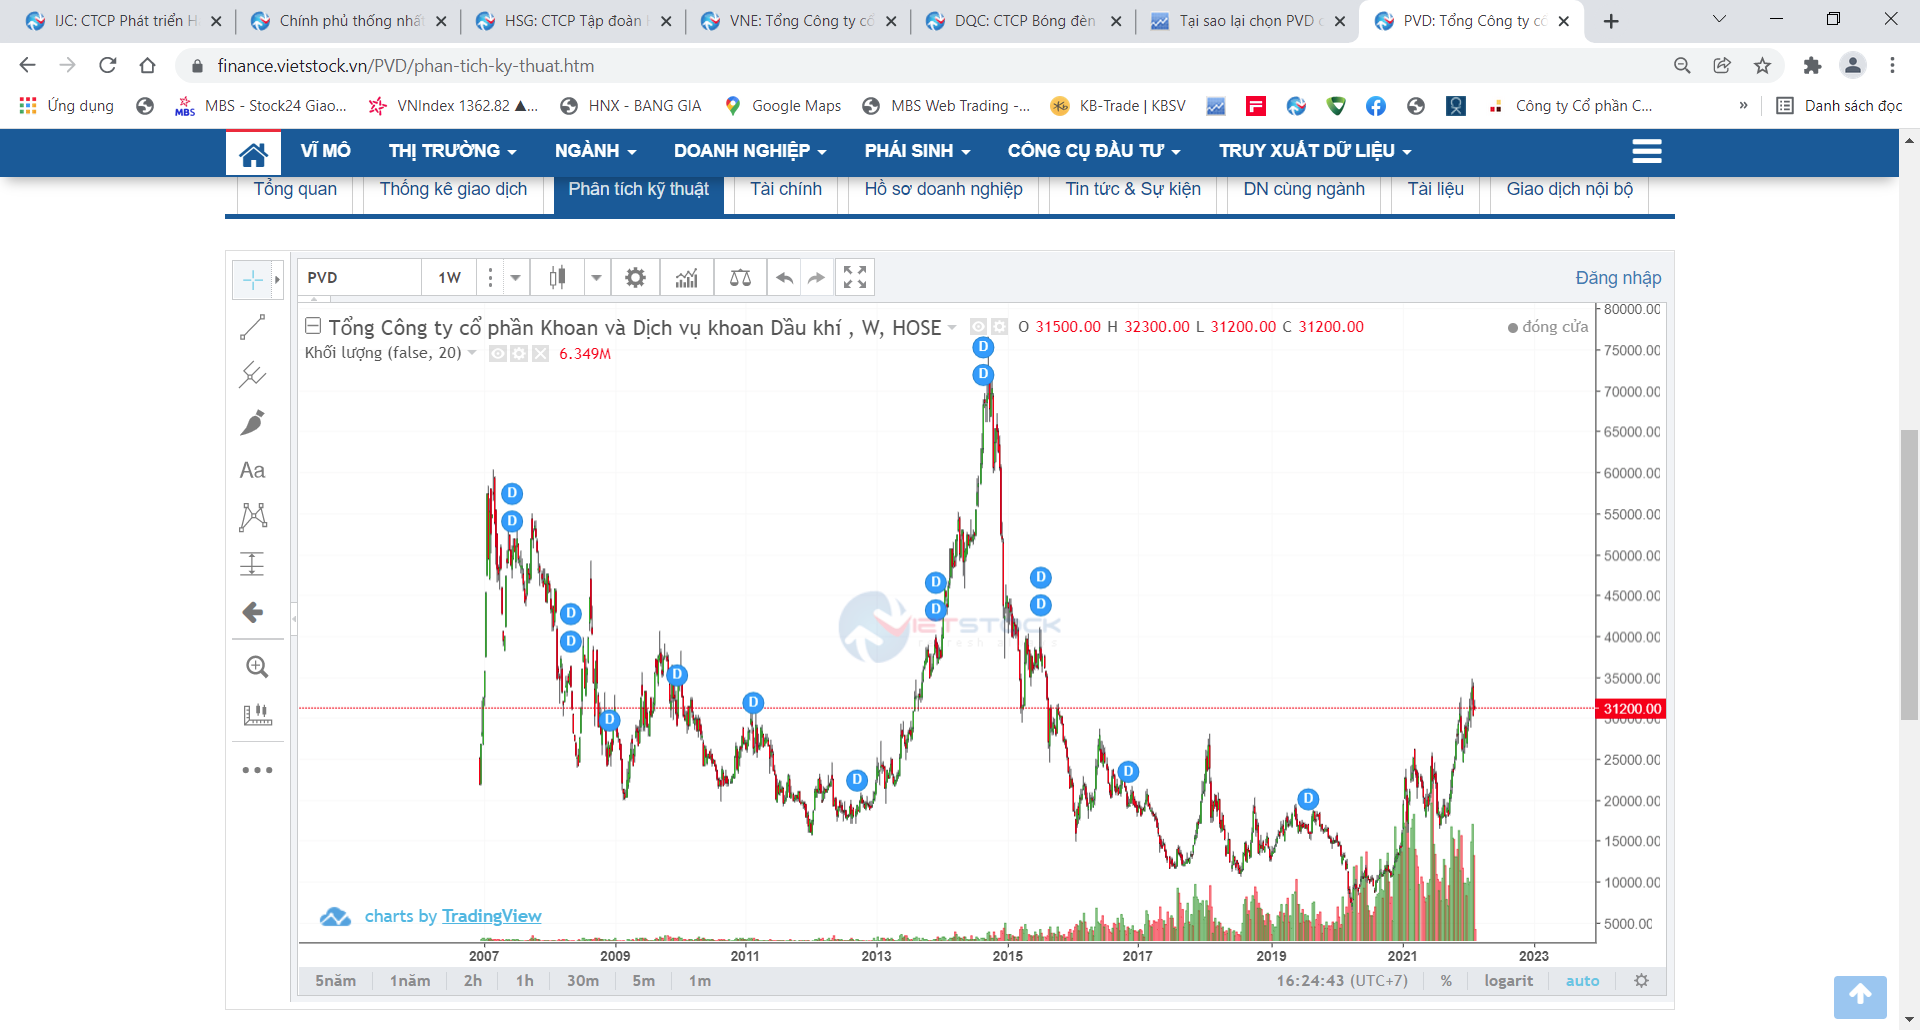Open the indicators menu
Image resolution: width=1920 pixels, height=1030 pixels.
click(x=686, y=278)
